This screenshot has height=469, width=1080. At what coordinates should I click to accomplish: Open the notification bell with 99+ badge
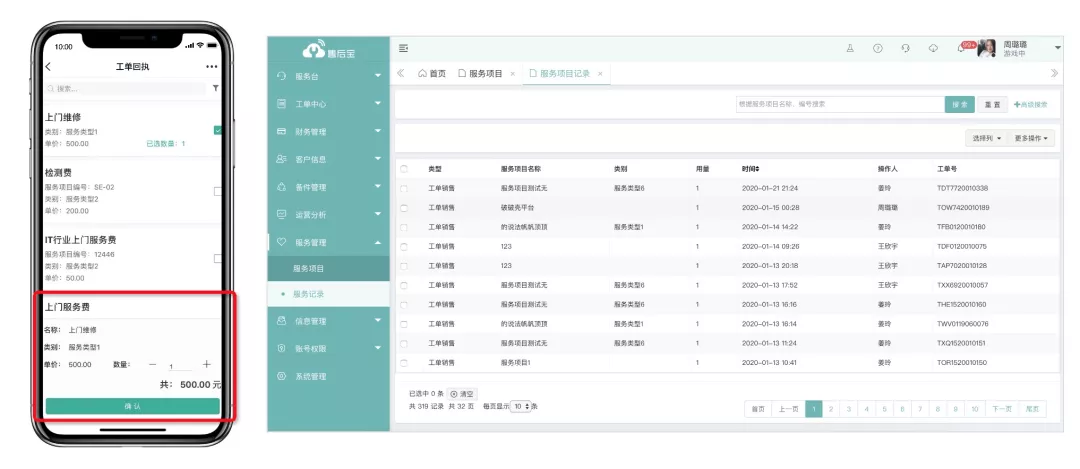point(962,48)
